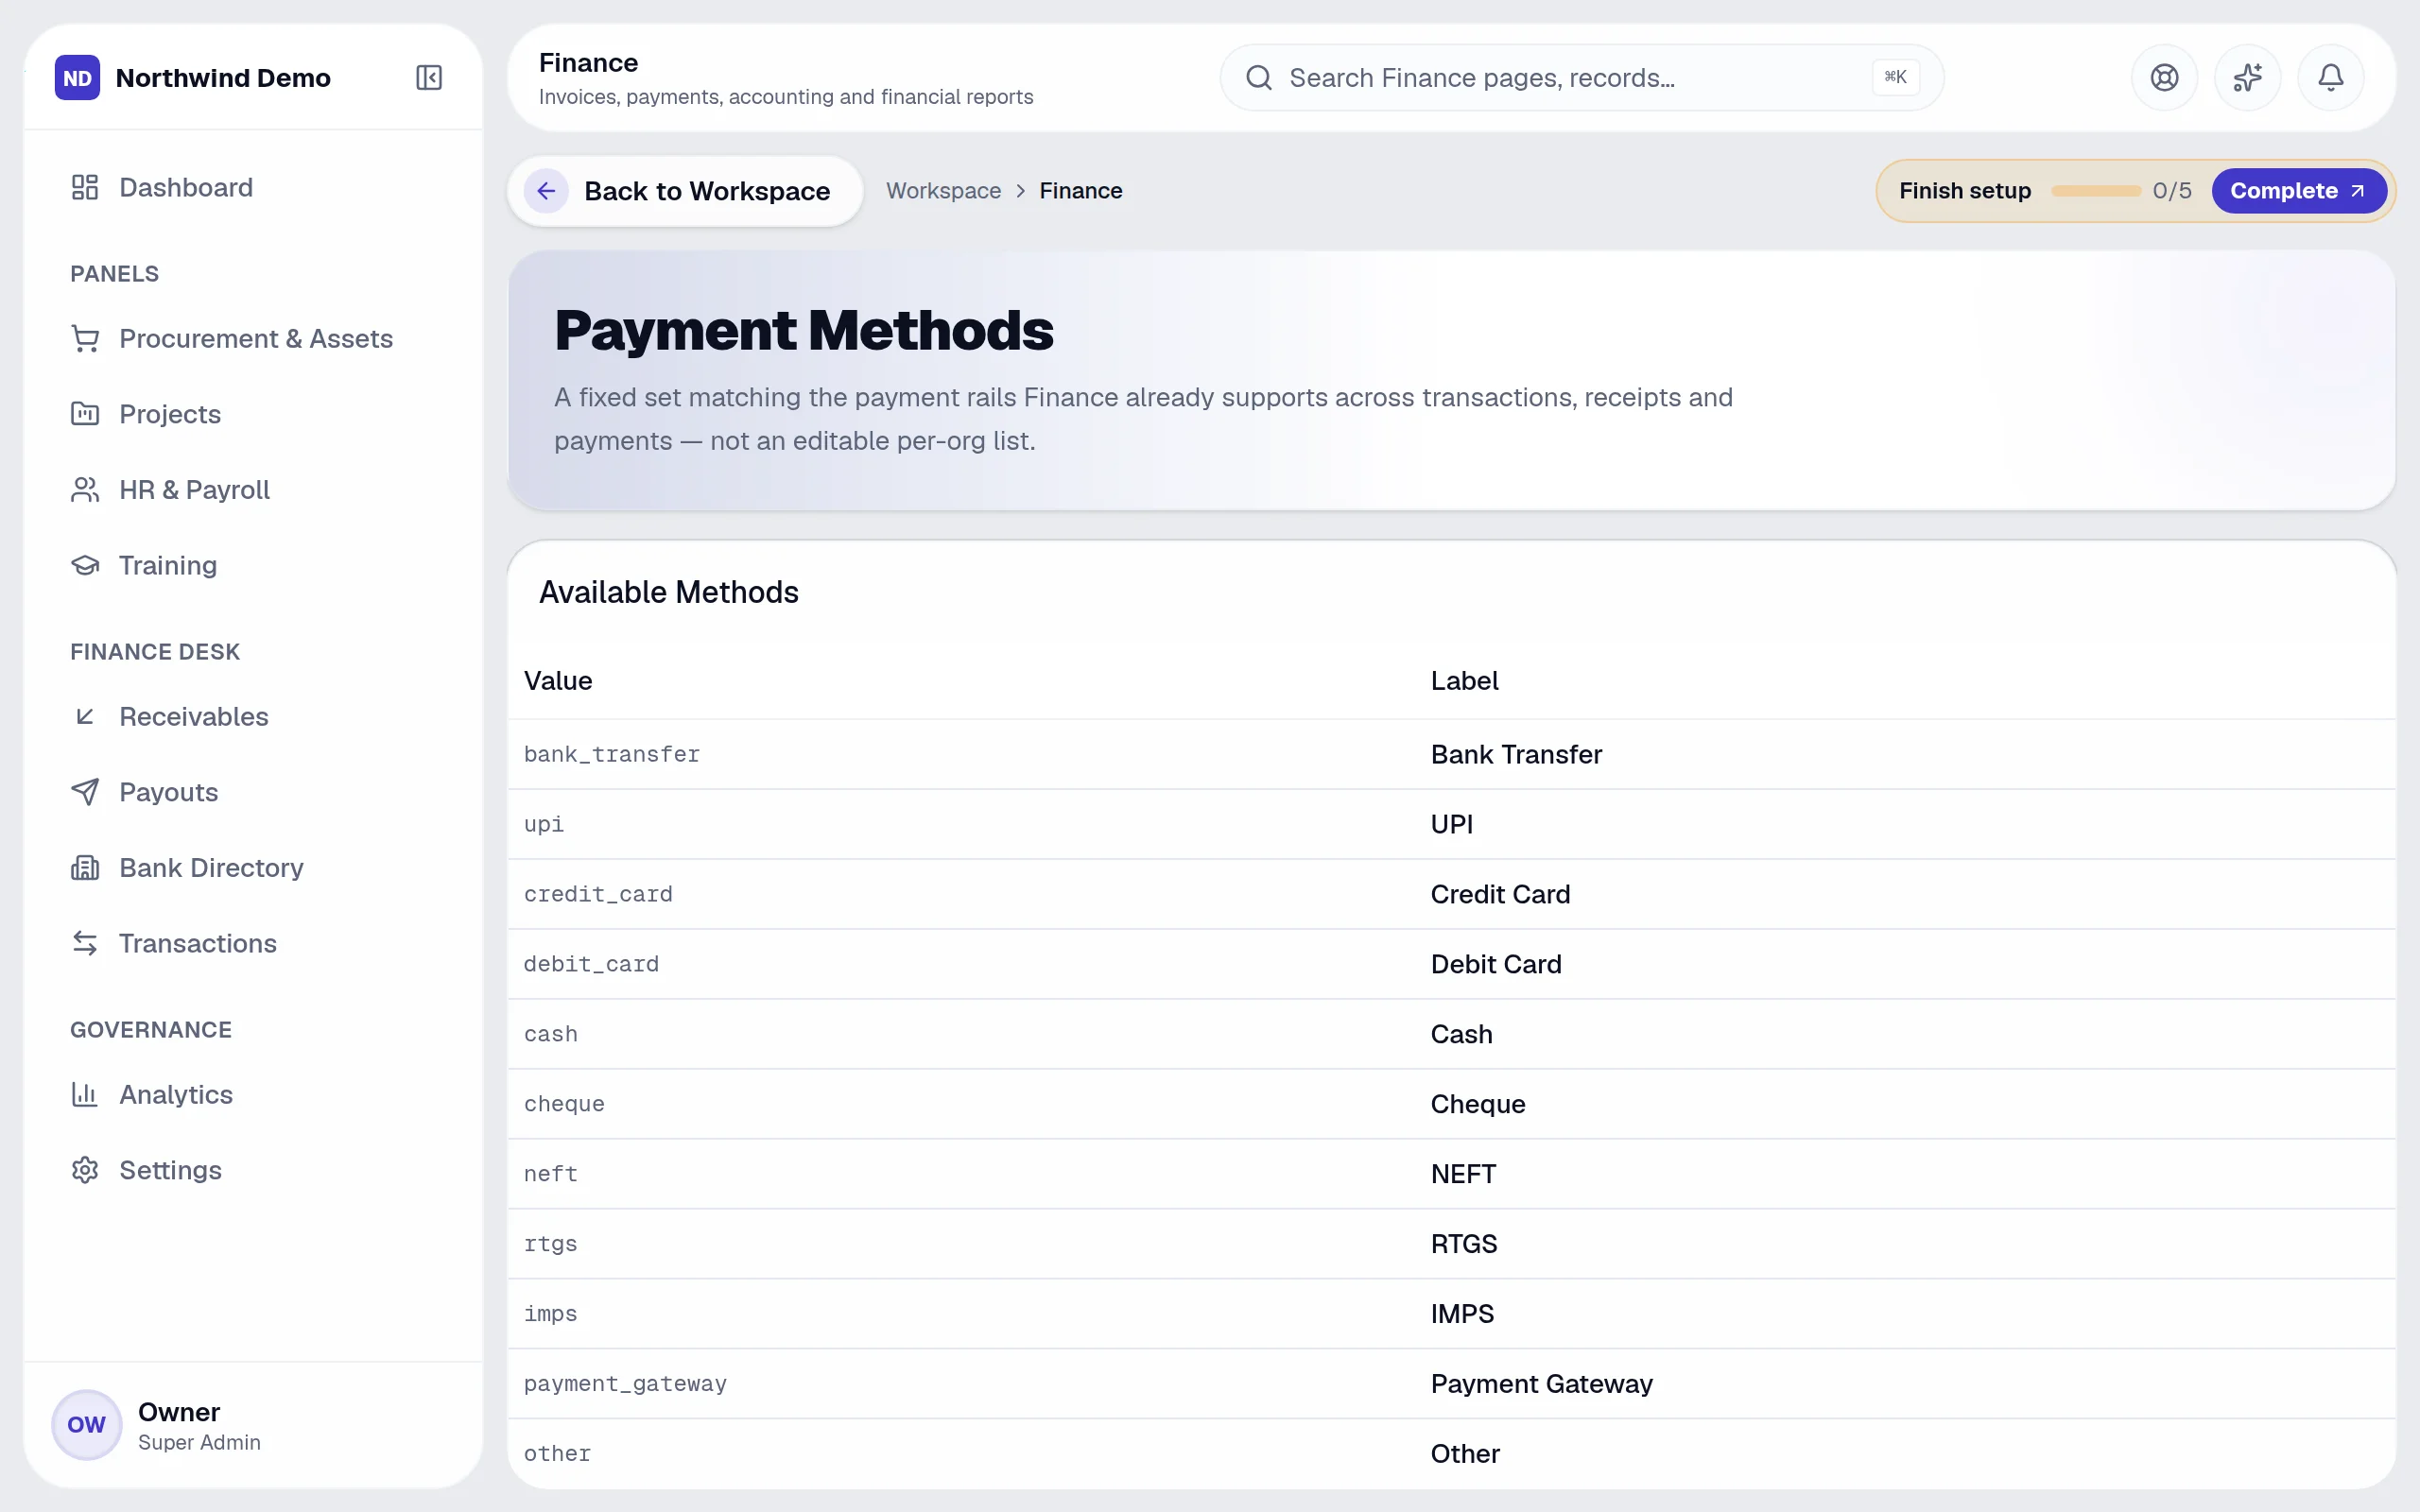Click the Projects folder icon

(x=85, y=414)
